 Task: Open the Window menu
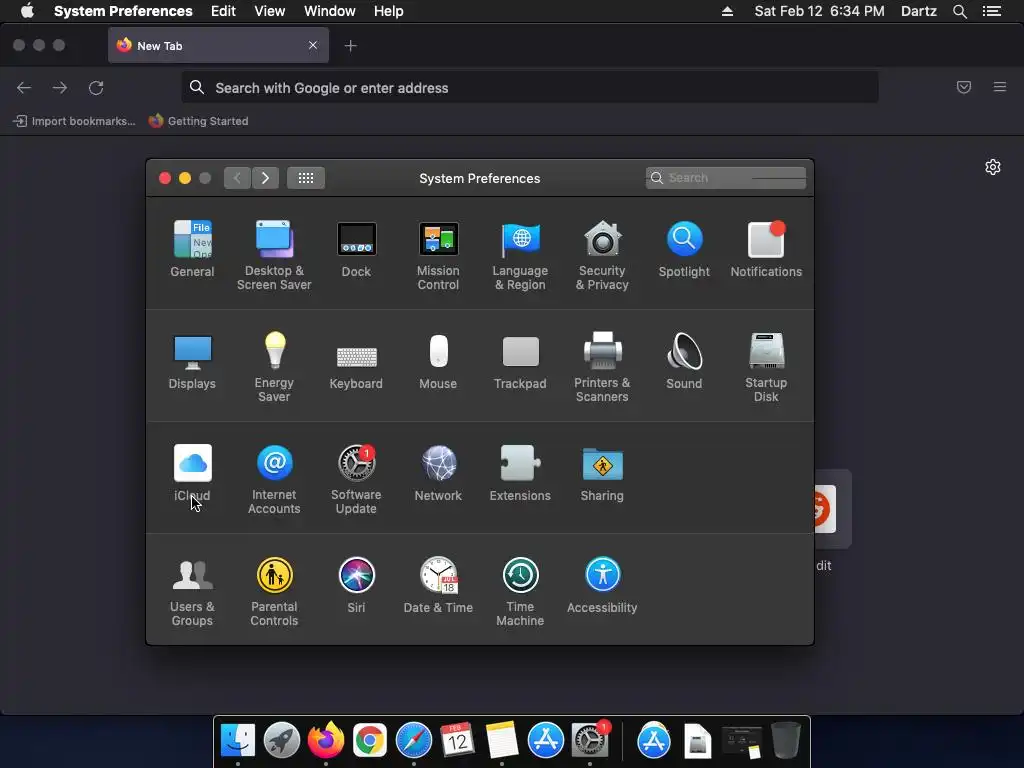(x=330, y=11)
